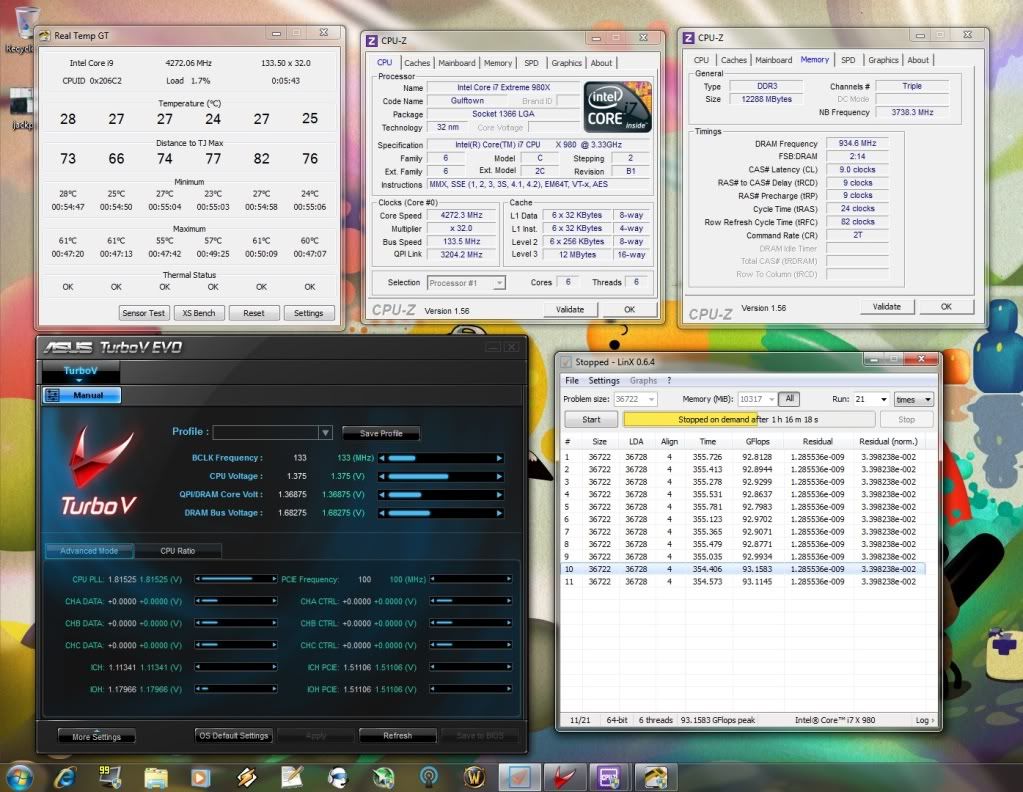Launch Winamp lightning bolt taskbar icon
Image resolution: width=1023 pixels, height=792 pixels.
click(x=247, y=777)
